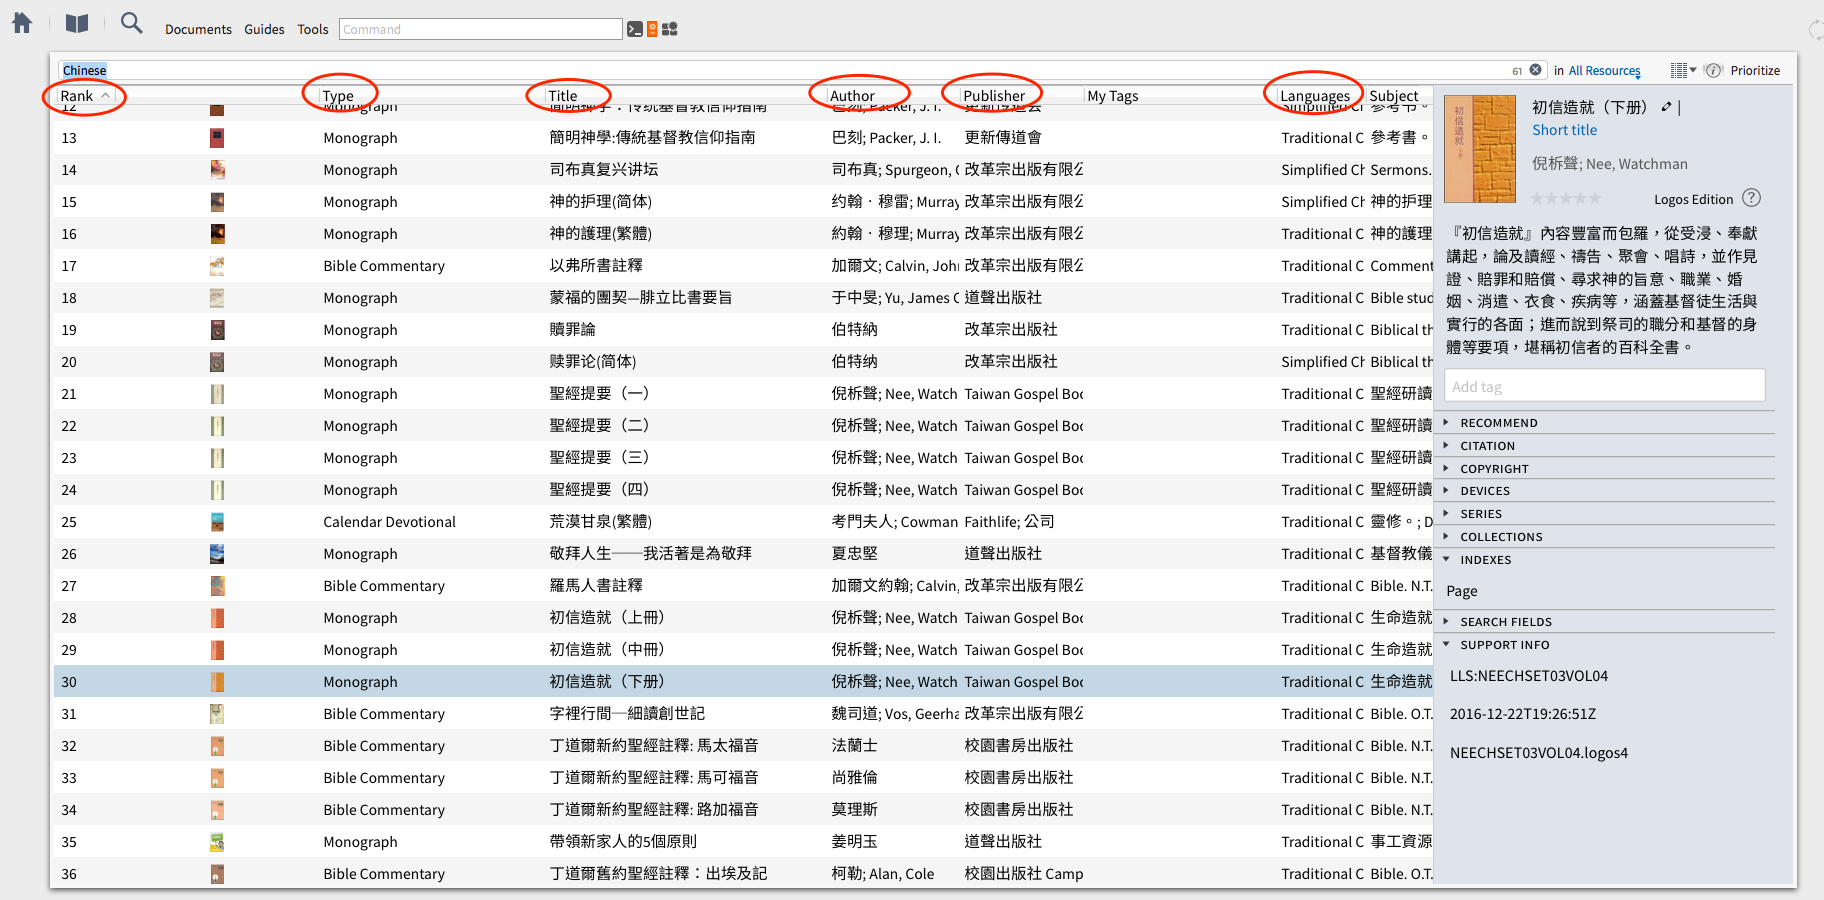Click the Calendar Devotional type cell
This screenshot has width=1824, height=900.
[x=389, y=522]
